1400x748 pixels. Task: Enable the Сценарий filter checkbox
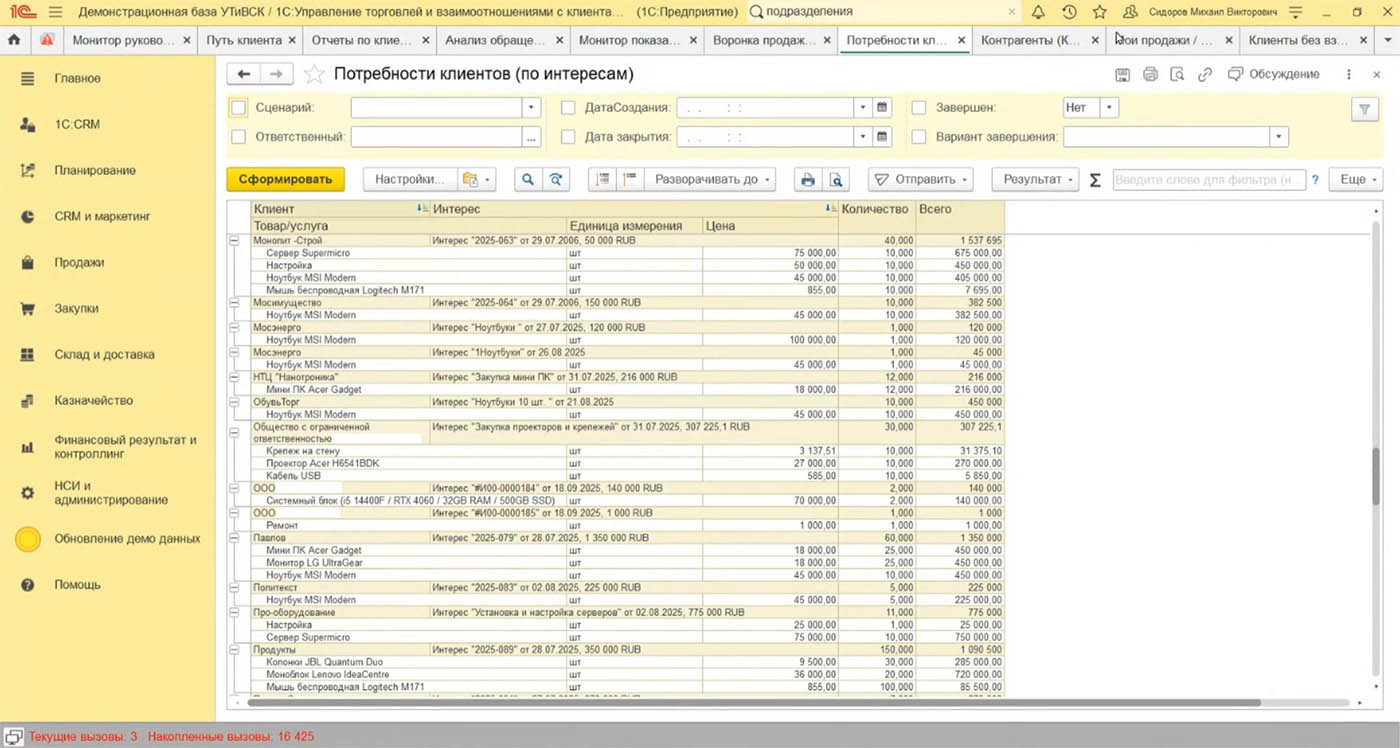(238, 108)
